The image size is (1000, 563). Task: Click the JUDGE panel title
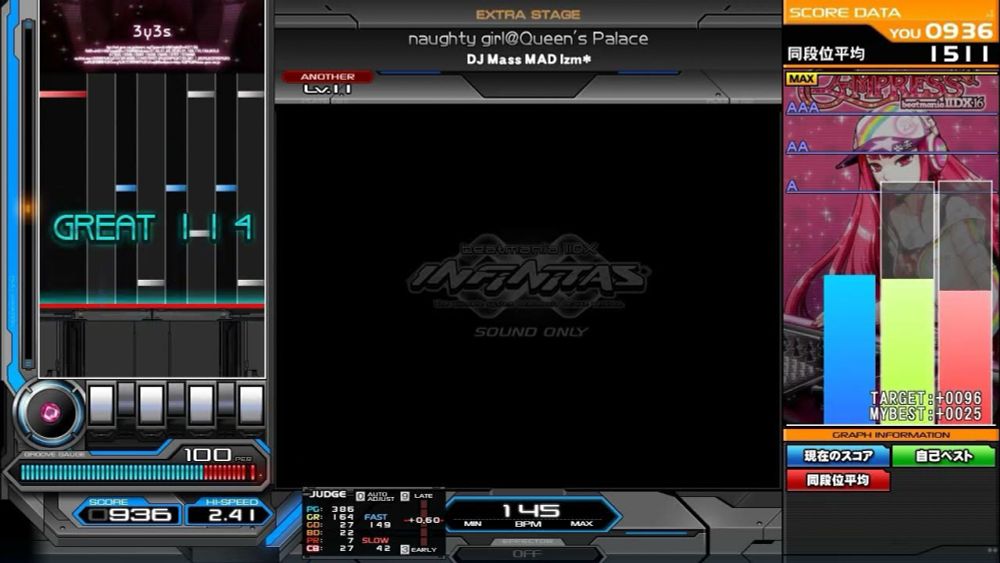(328, 494)
